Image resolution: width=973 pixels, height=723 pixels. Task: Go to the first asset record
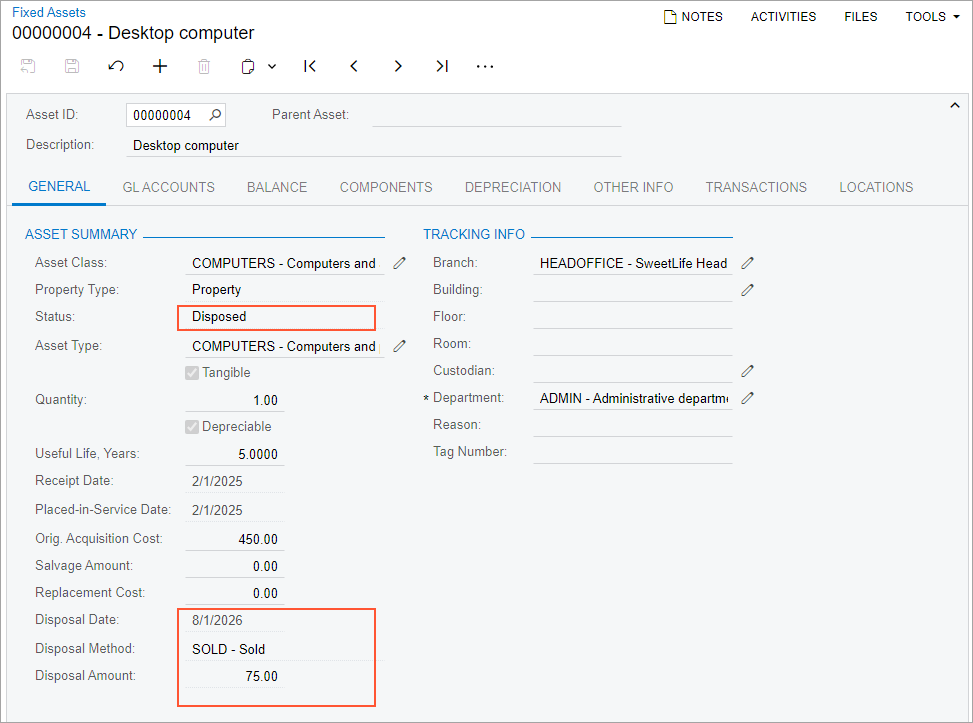[310, 66]
